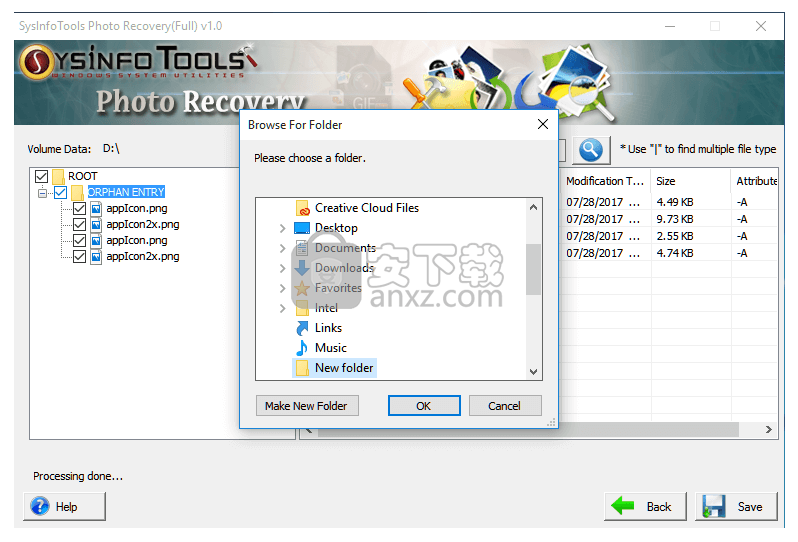Cancel the Browse For Folder dialog
This screenshot has height=542, width=798.
coord(505,406)
